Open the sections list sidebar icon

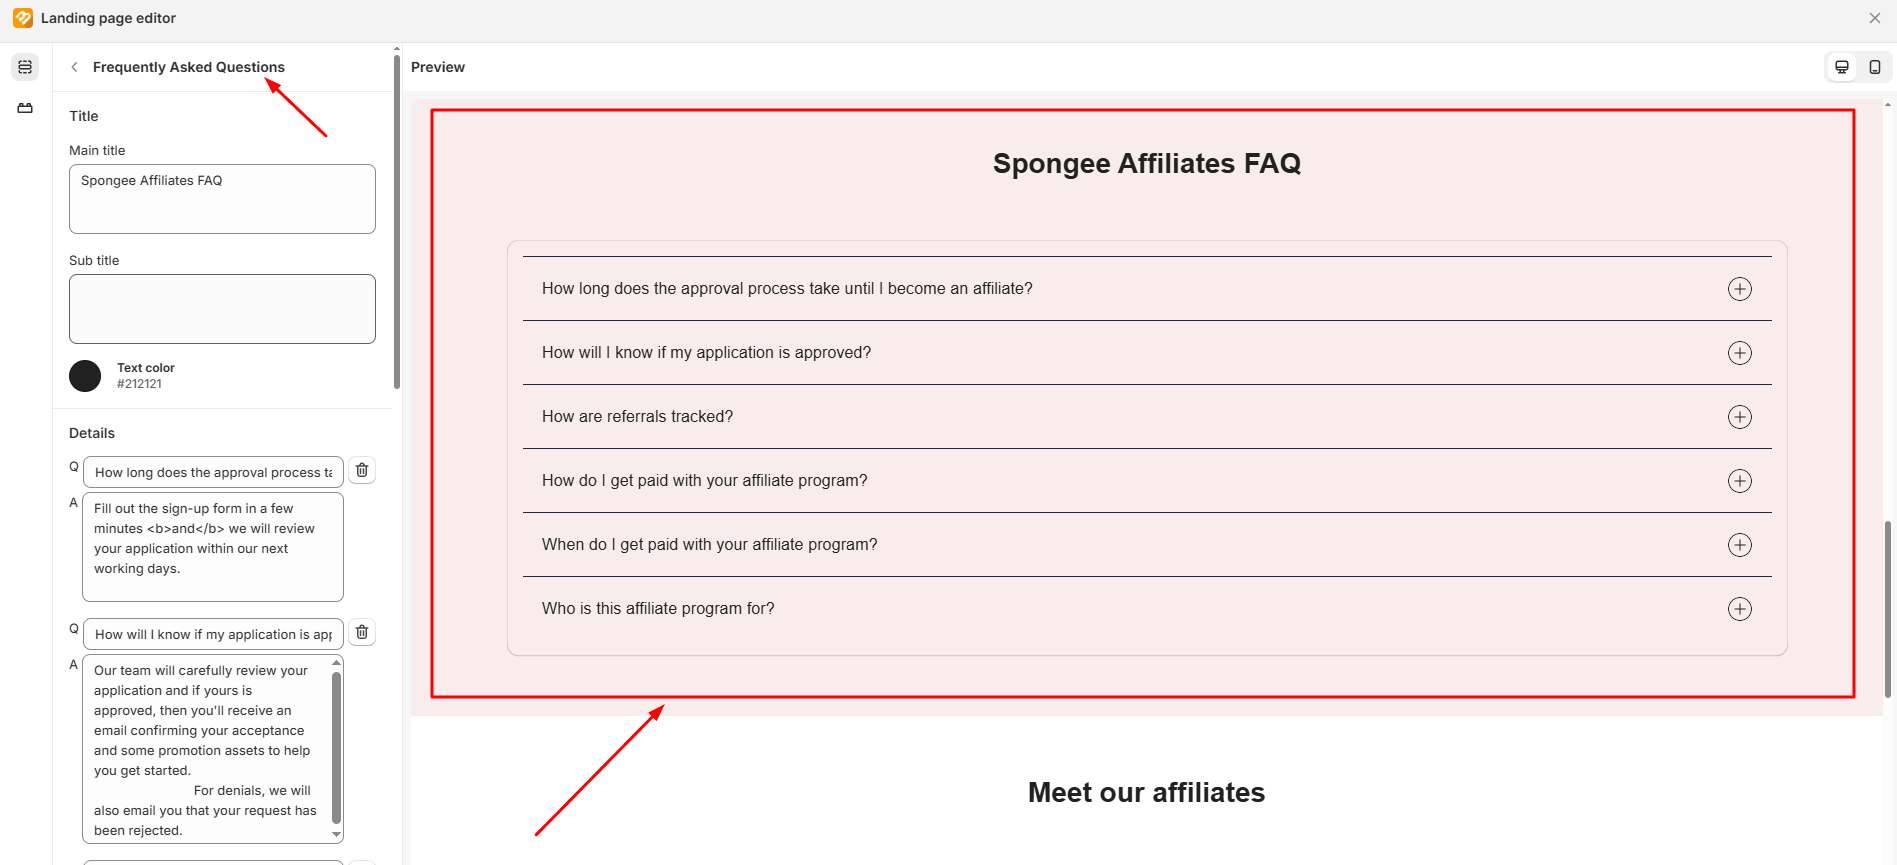click(x=25, y=67)
